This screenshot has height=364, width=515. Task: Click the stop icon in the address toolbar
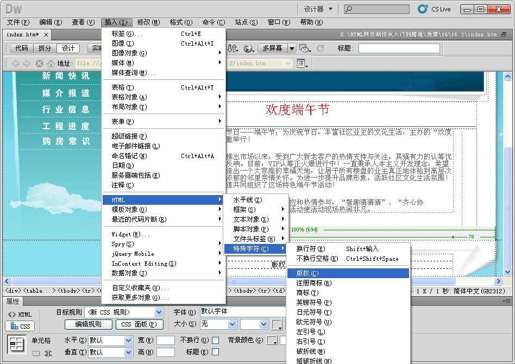39,63
